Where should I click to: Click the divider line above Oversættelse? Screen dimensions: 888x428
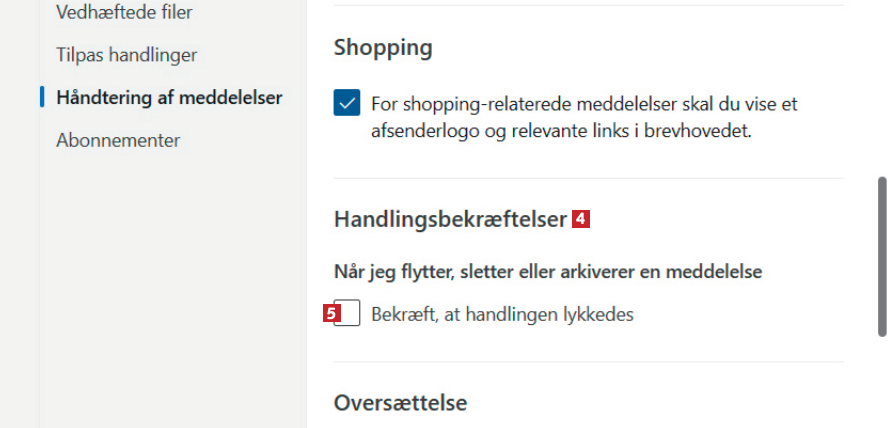(x=588, y=362)
